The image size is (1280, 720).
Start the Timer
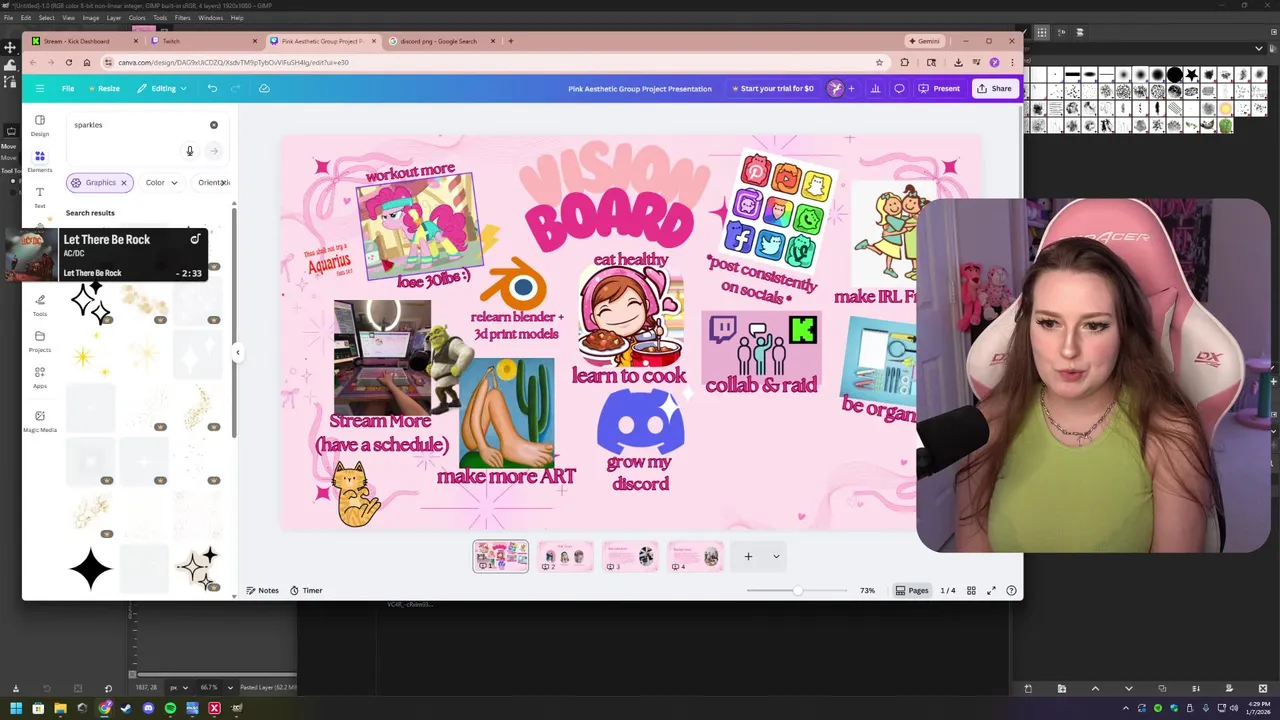306,590
